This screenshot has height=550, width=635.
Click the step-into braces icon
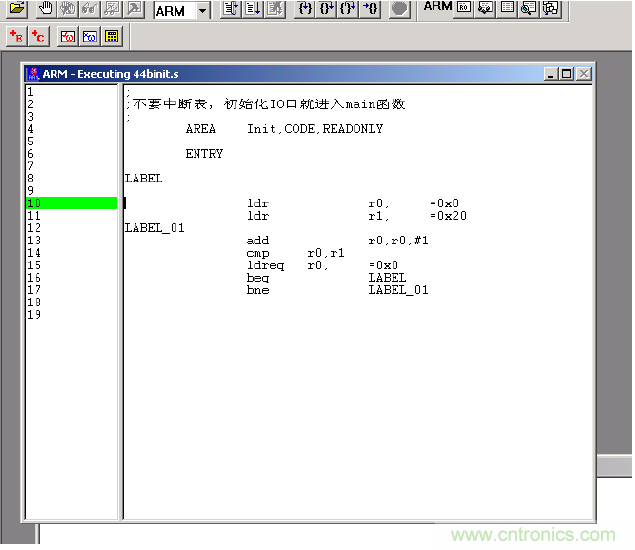(x=305, y=9)
